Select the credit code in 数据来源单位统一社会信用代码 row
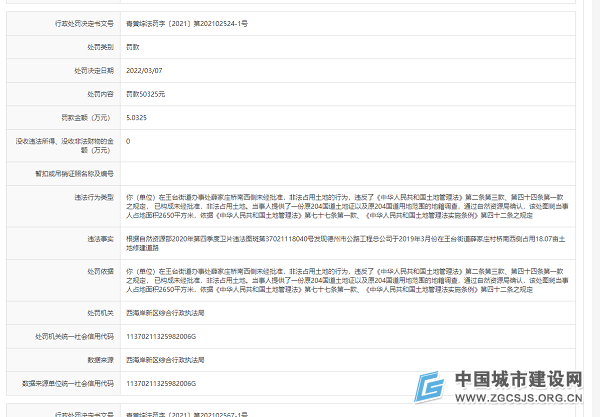 pos(161,384)
